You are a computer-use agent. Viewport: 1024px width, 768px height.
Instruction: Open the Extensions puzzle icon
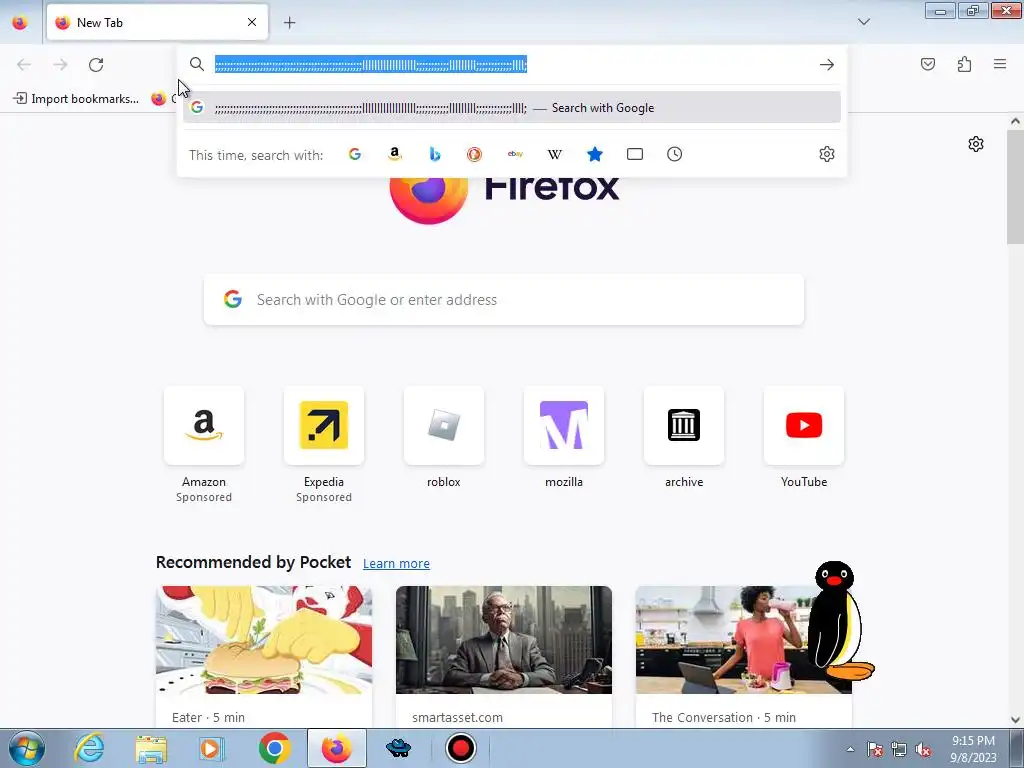point(964,64)
